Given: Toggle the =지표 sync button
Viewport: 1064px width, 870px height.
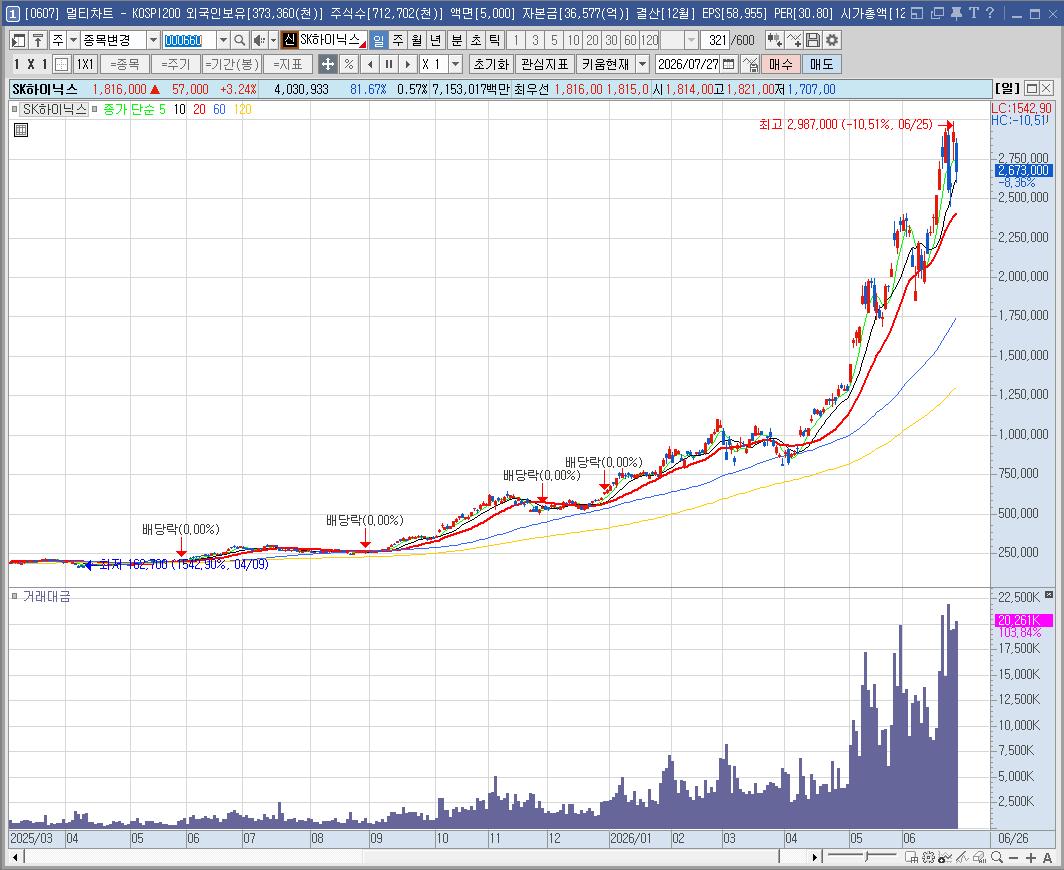Looking at the screenshot, I should [x=288, y=64].
